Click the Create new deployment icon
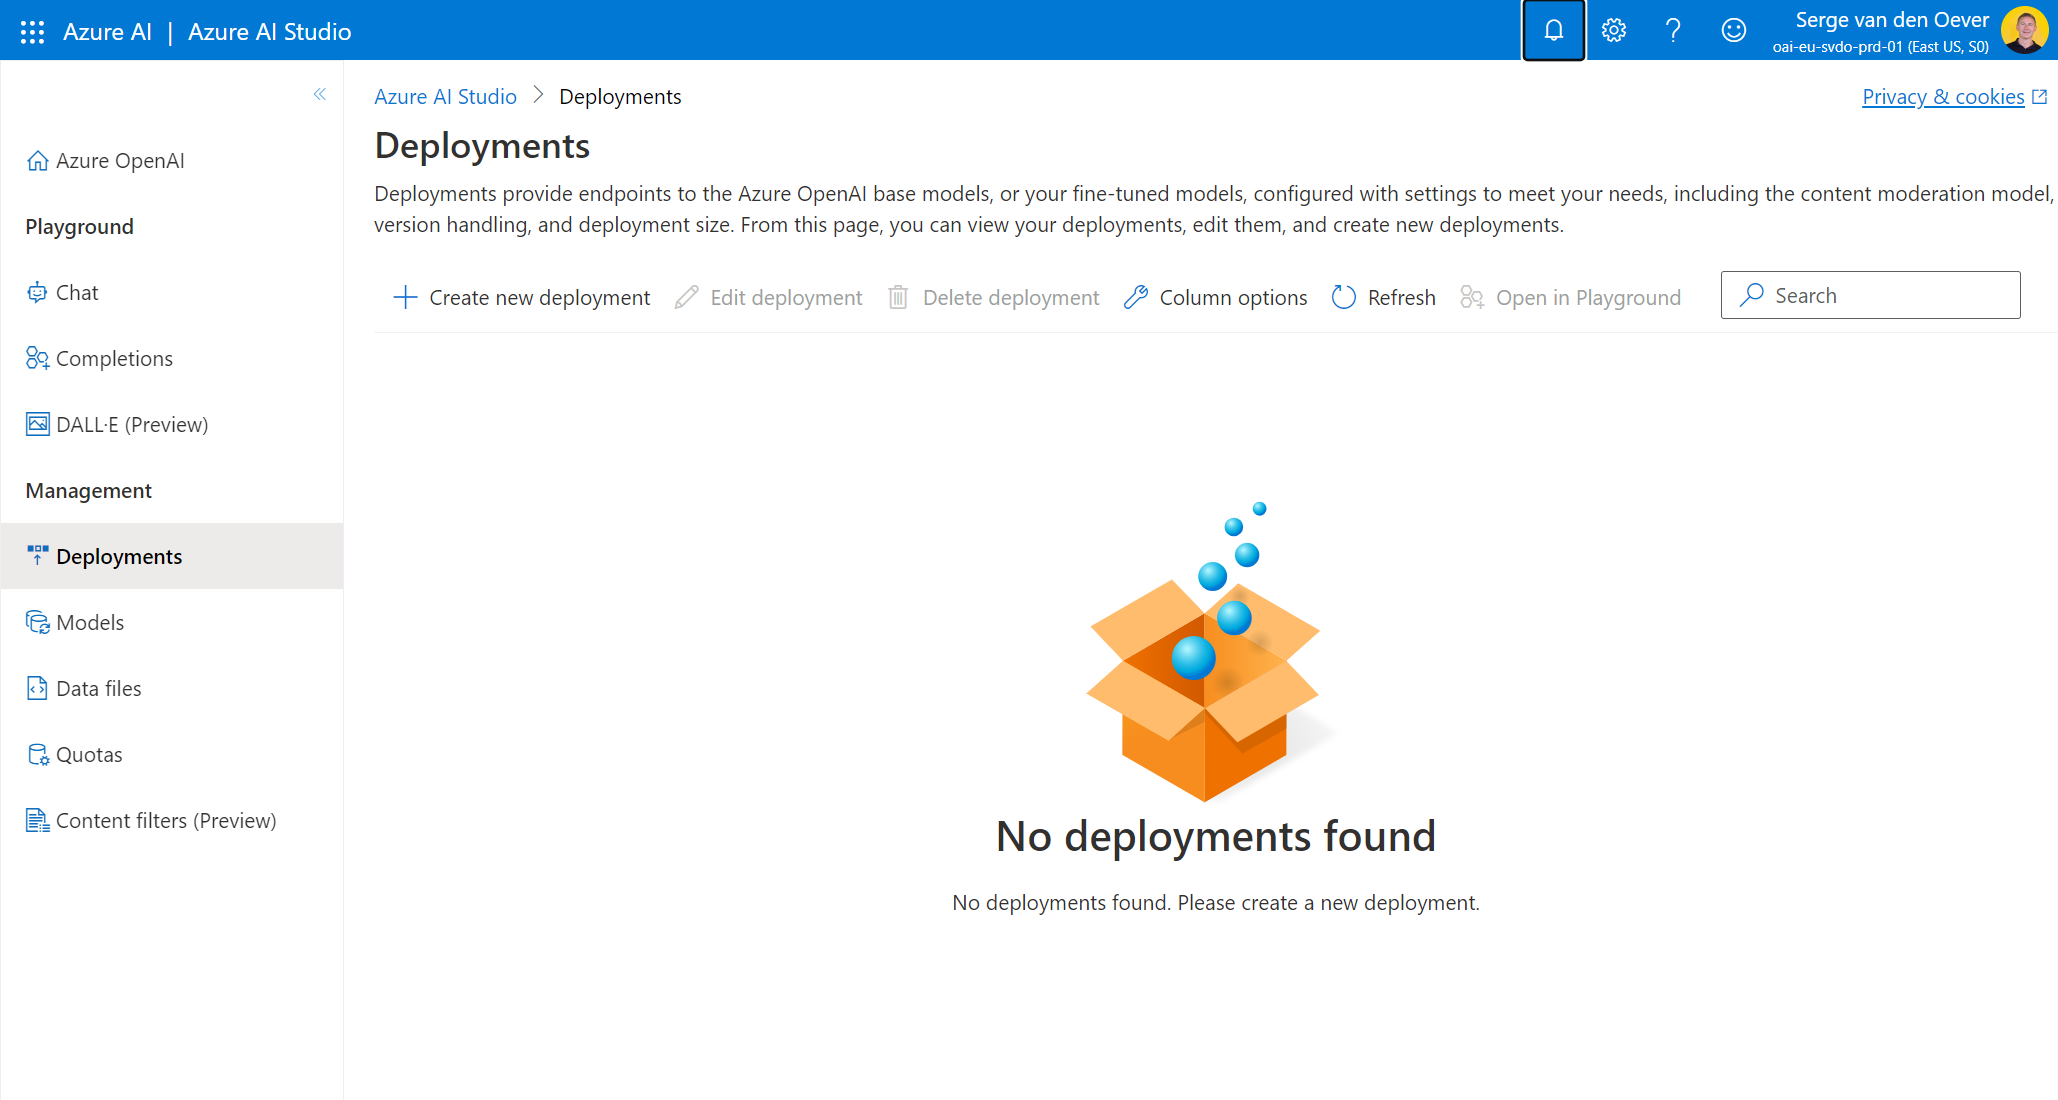2058x1100 pixels. [402, 297]
